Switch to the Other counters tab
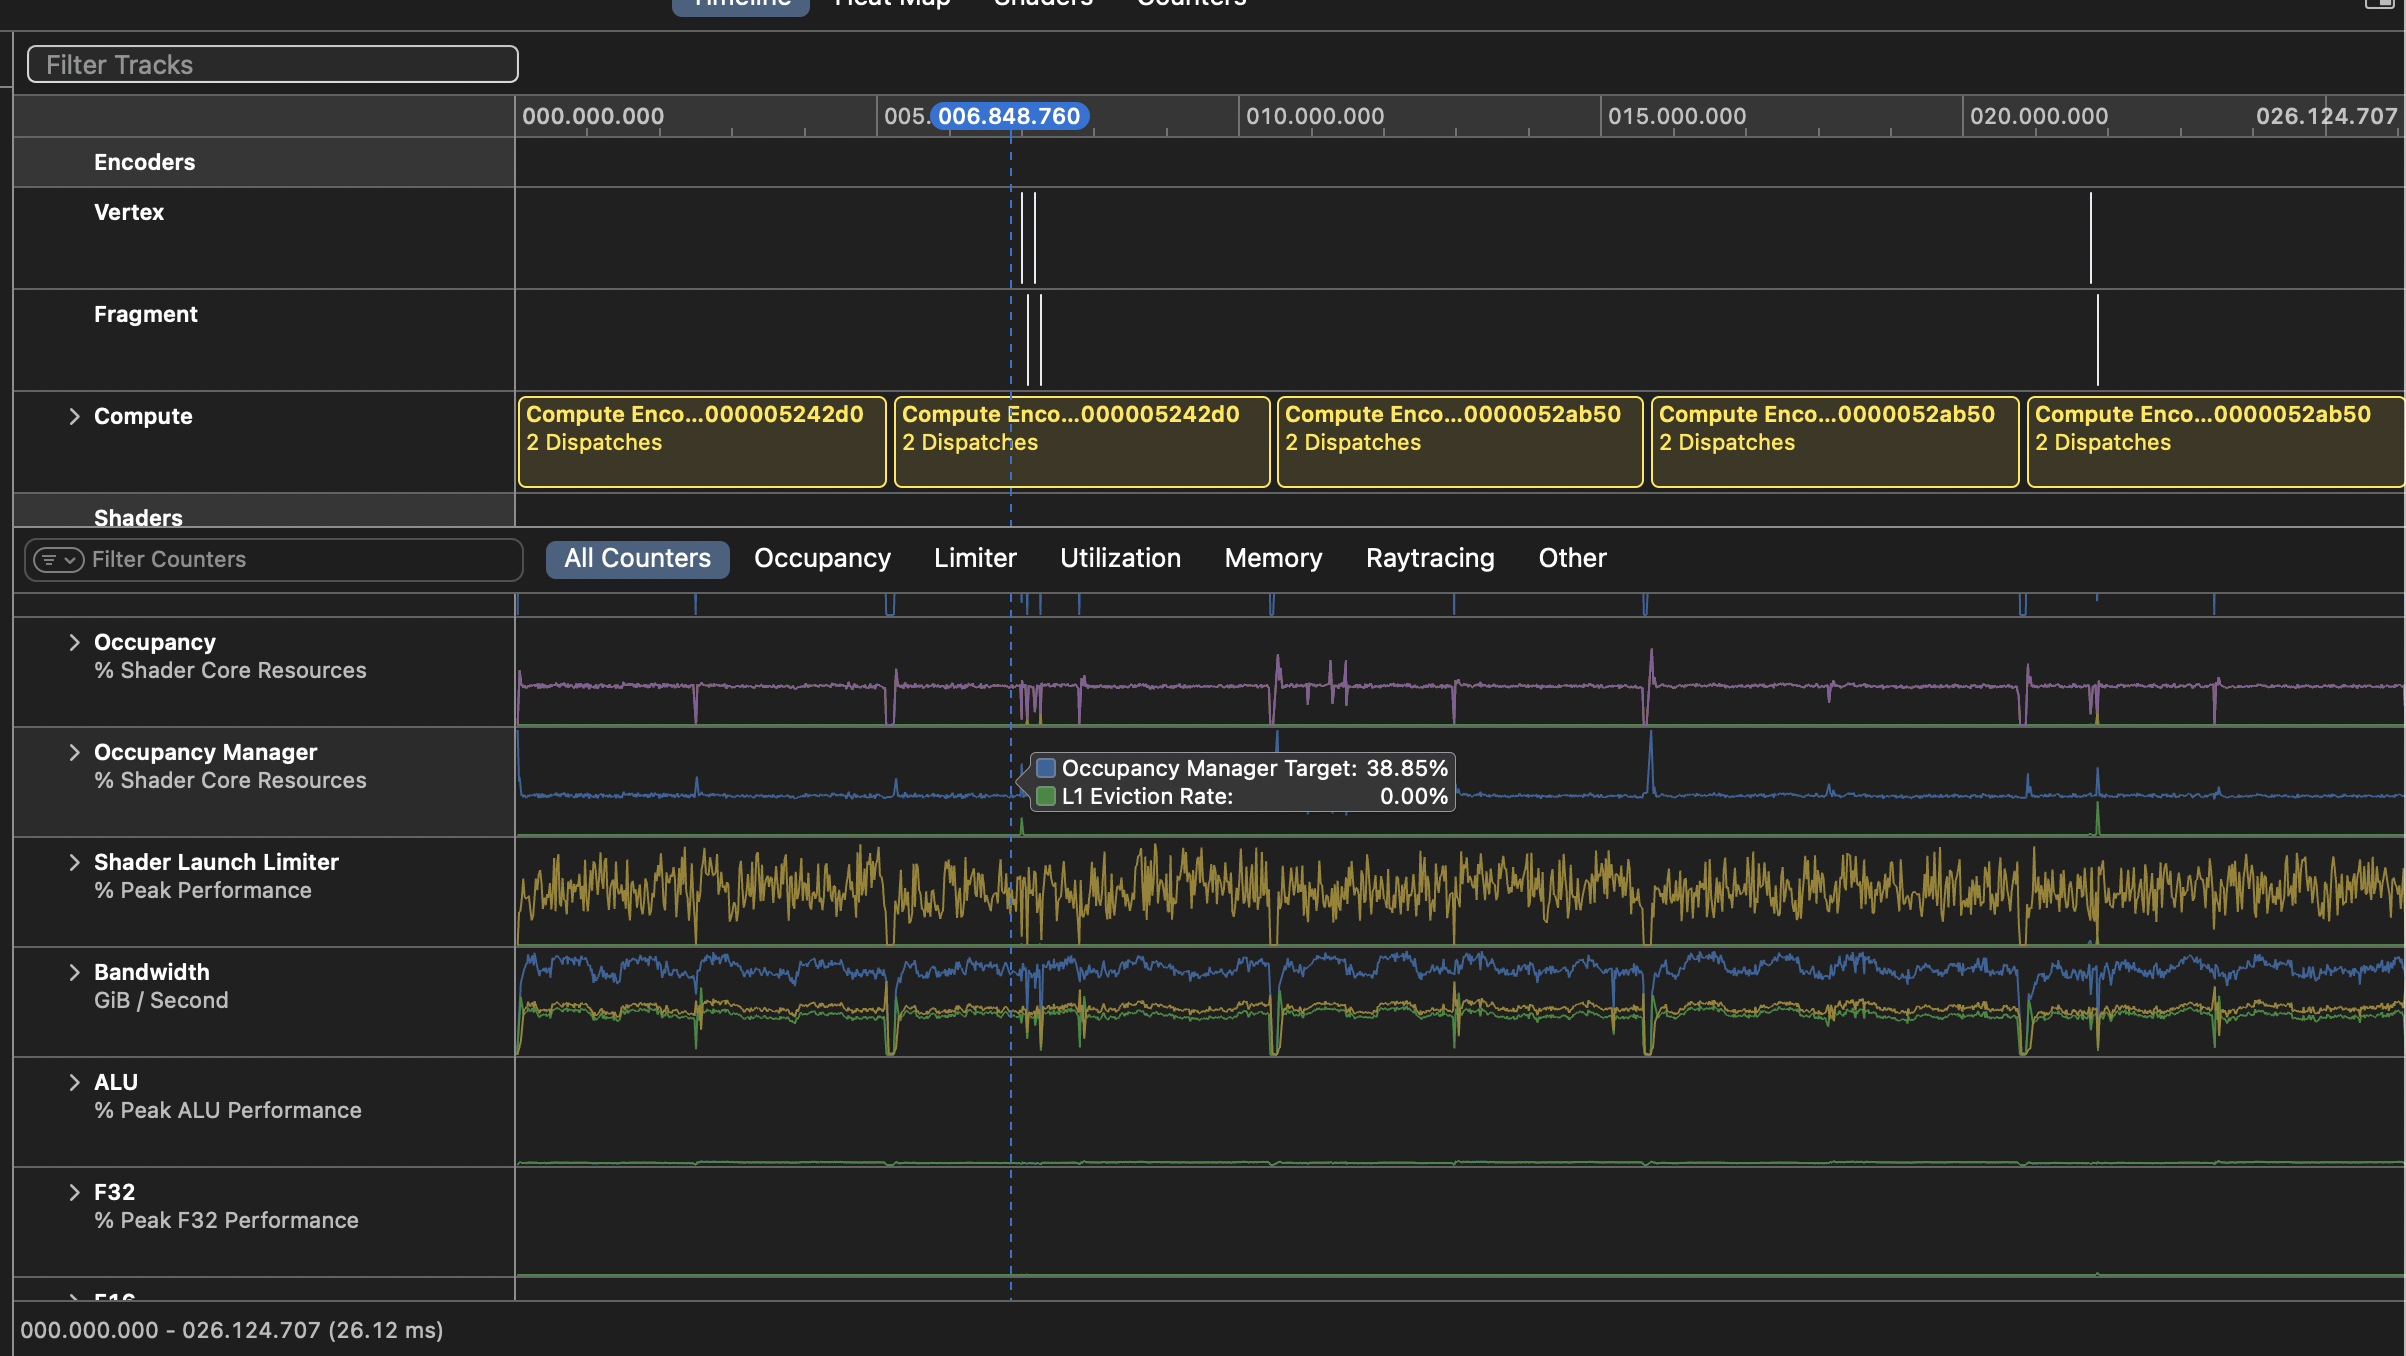The width and height of the screenshot is (2406, 1356). [x=1572, y=559]
